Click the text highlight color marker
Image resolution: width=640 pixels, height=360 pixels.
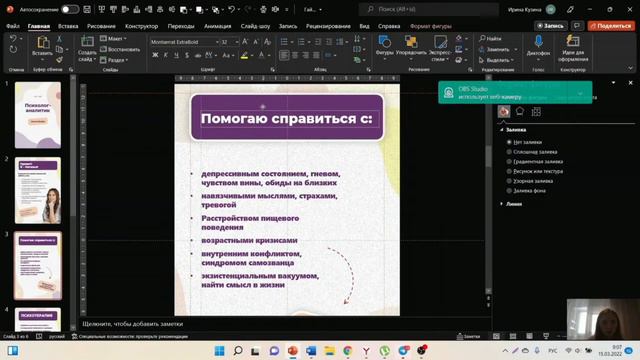[244, 55]
